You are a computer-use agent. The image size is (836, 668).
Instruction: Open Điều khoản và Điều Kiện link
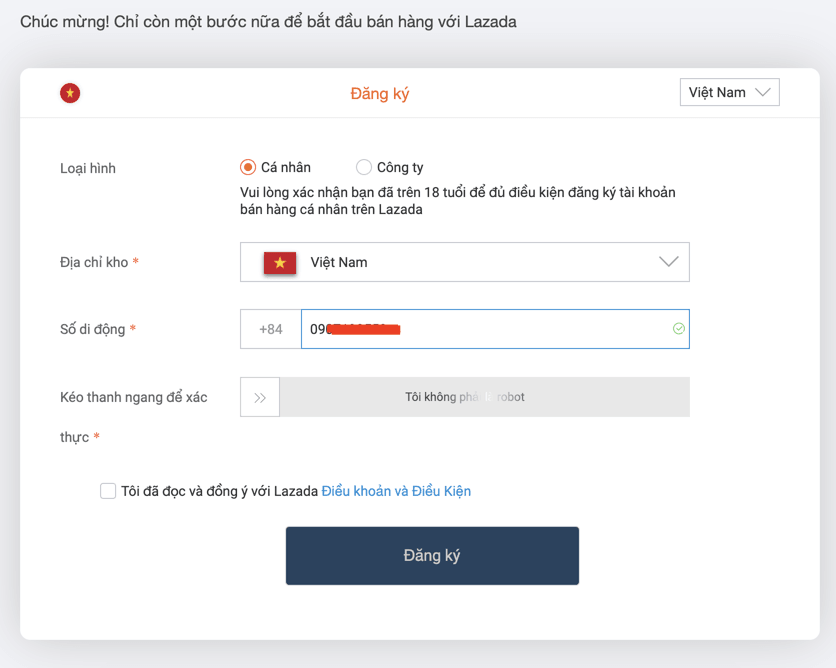point(396,491)
